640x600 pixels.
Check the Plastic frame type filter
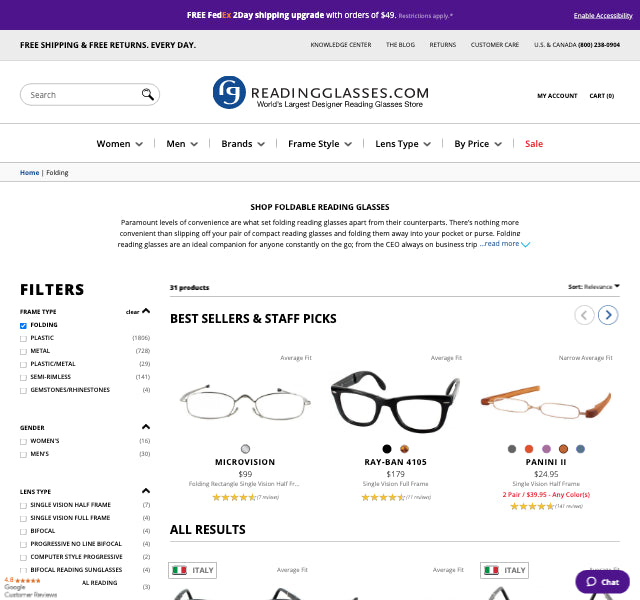pos(23,338)
